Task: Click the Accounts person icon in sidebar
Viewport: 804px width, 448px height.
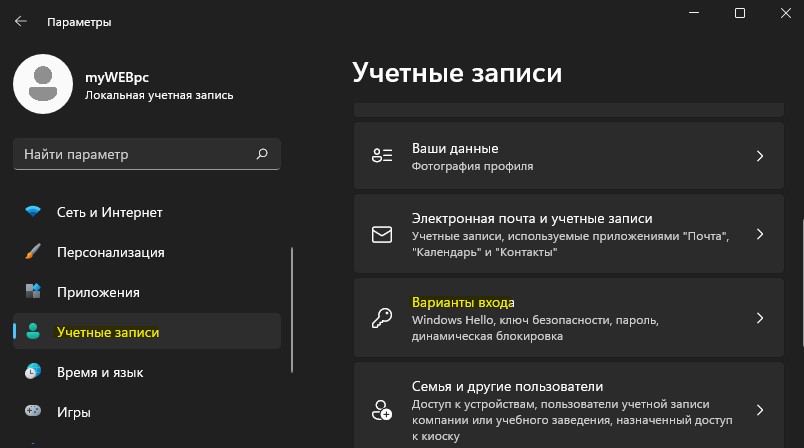Action: [33, 331]
